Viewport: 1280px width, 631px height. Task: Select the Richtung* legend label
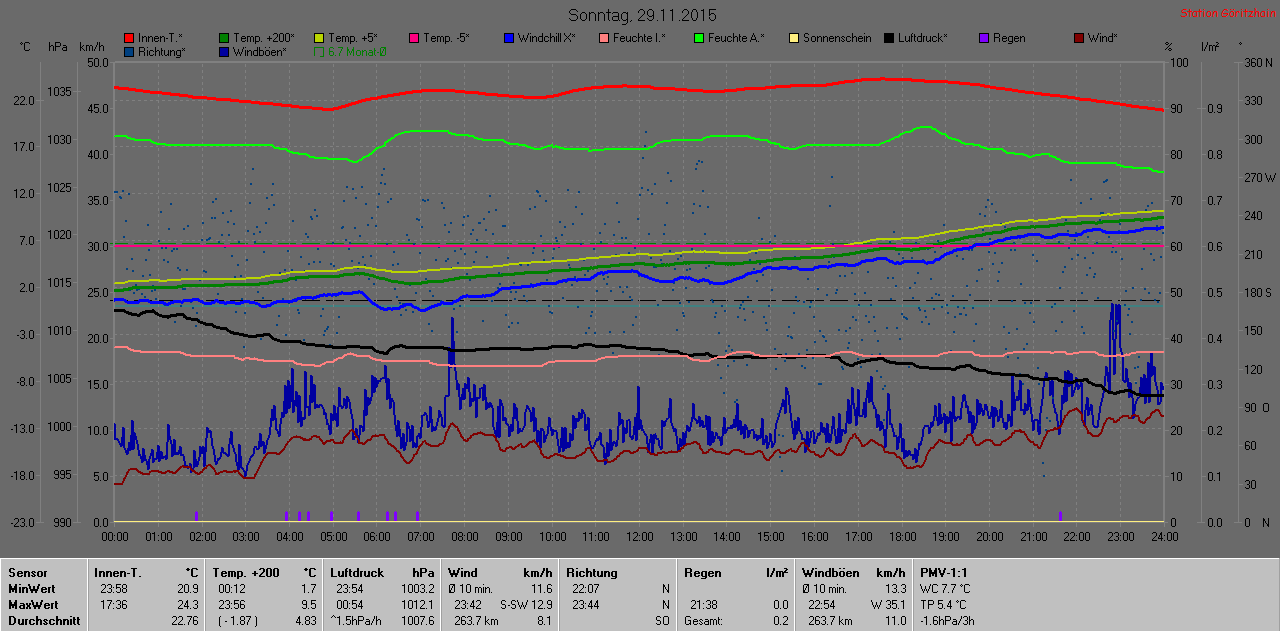(161, 51)
